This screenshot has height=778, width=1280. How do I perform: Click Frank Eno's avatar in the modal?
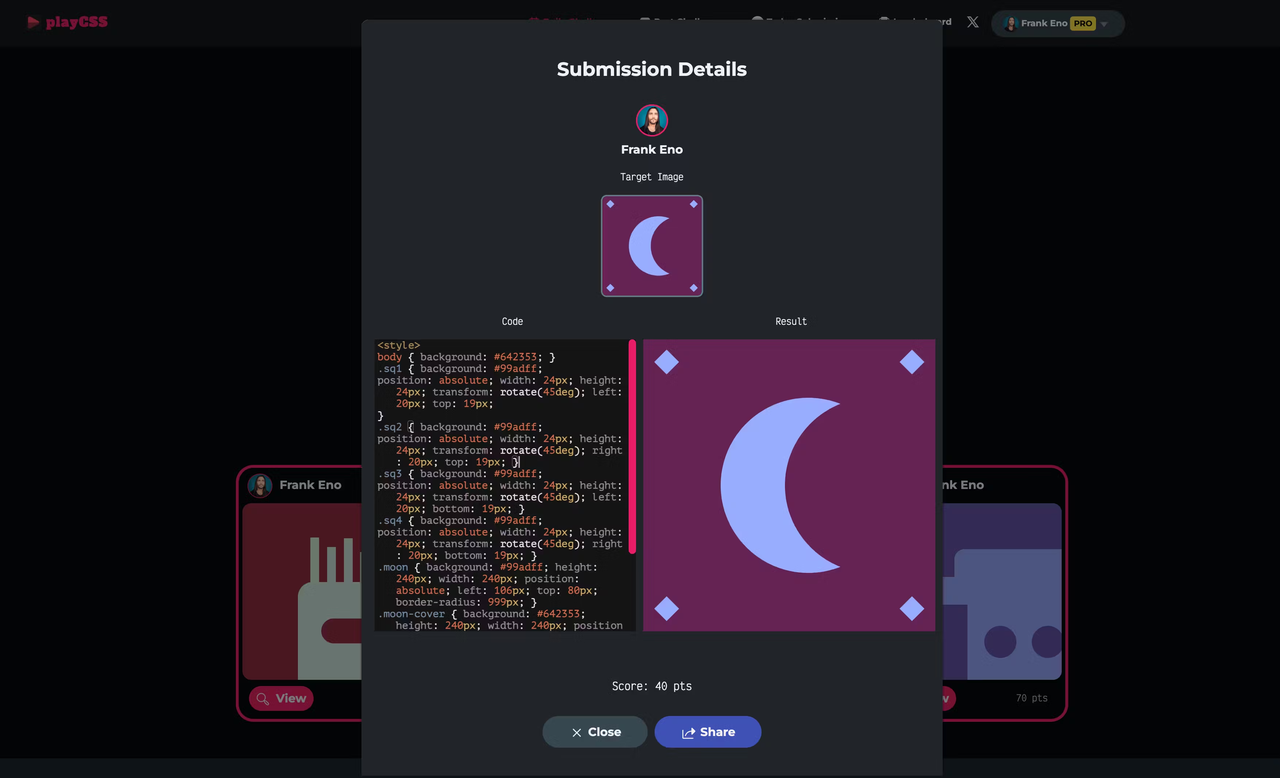coord(652,119)
